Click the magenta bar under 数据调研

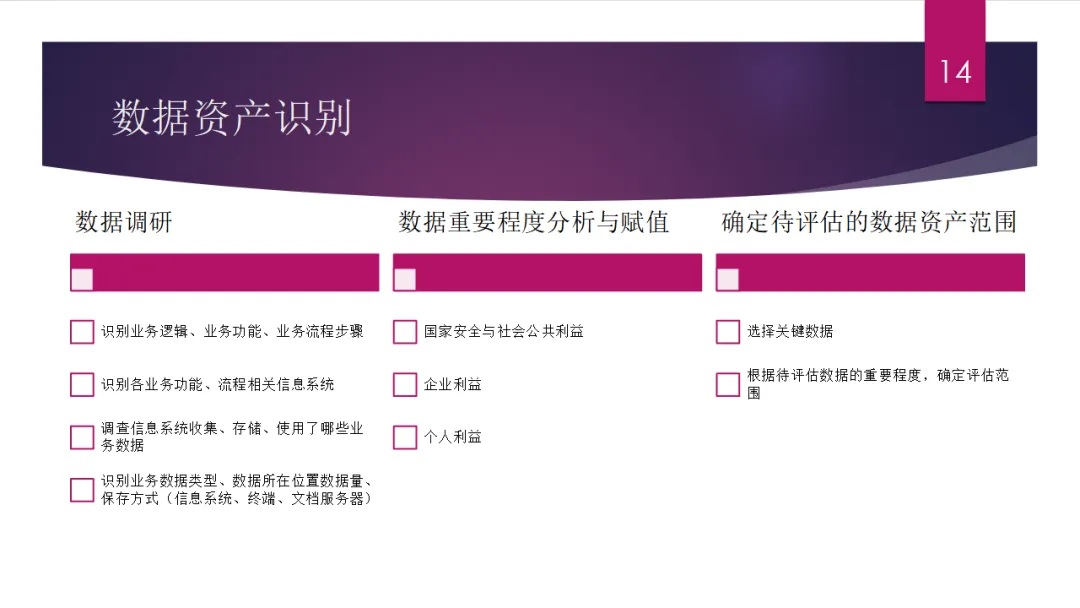[x=225, y=272]
